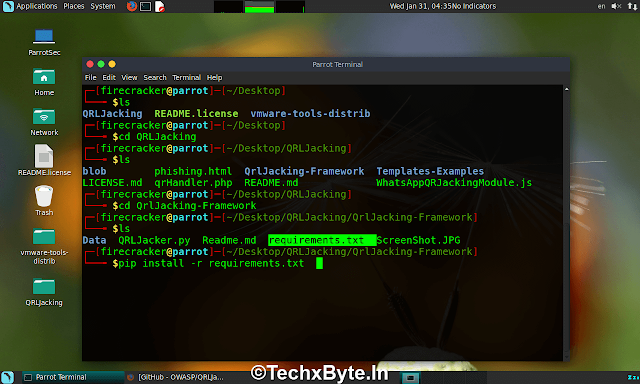Click Templates-Examples in terminal listing
The width and height of the screenshot is (640, 384).
[x=430, y=171]
